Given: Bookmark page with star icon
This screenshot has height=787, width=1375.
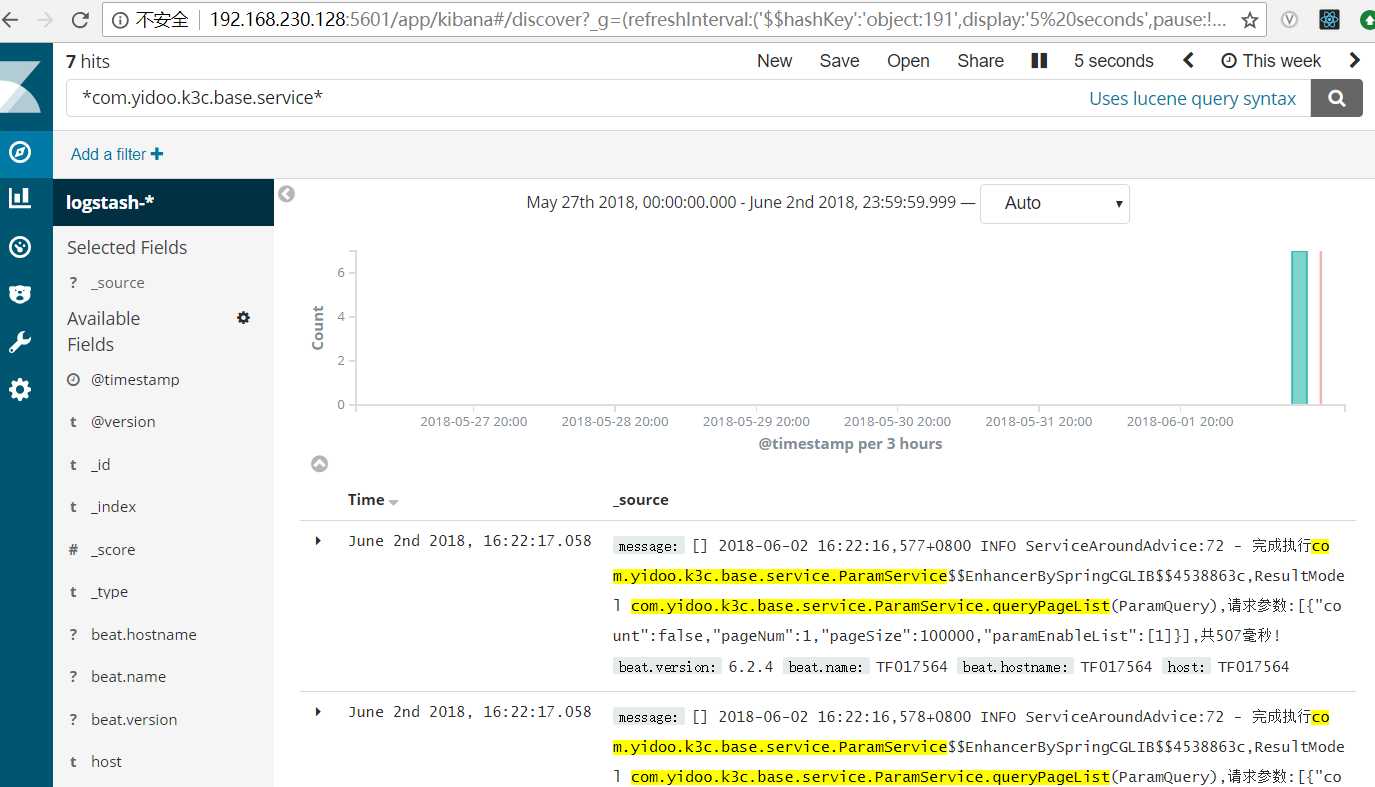Looking at the screenshot, I should click(x=1250, y=20).
